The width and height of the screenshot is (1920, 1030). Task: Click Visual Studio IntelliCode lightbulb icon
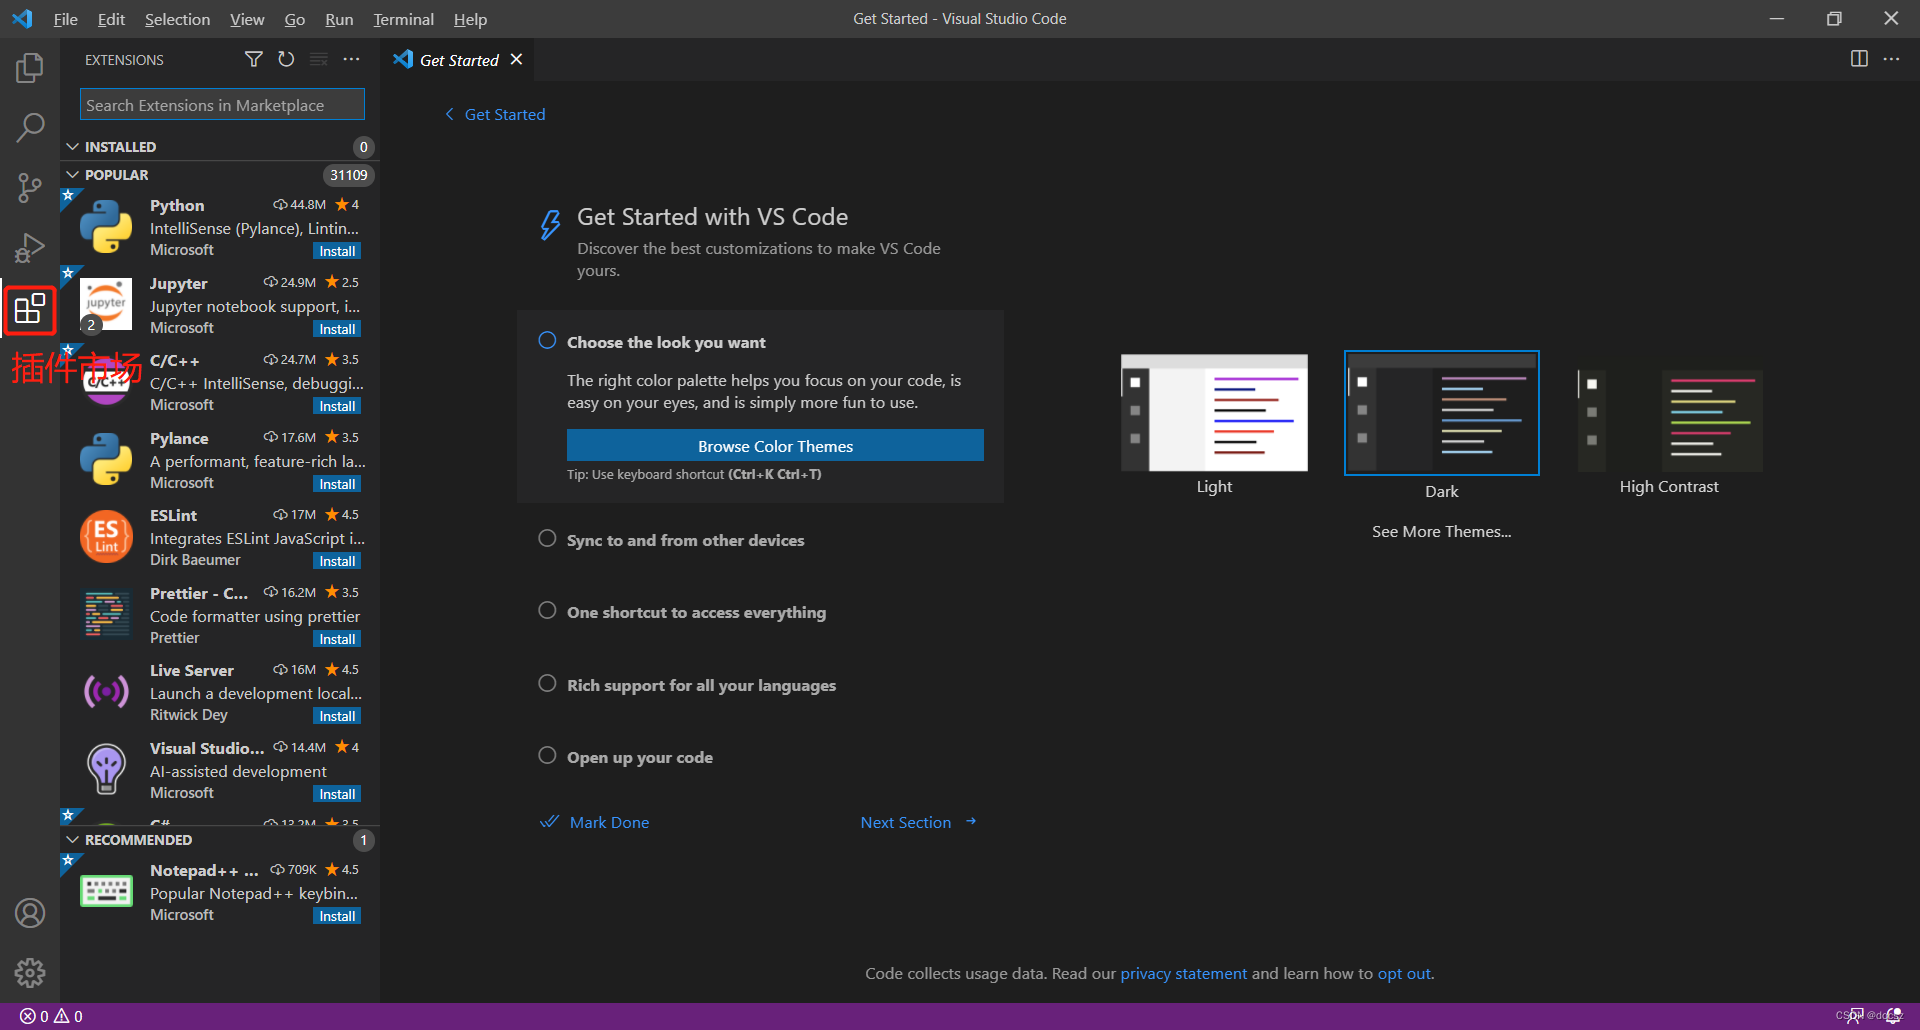pos(106,770)
